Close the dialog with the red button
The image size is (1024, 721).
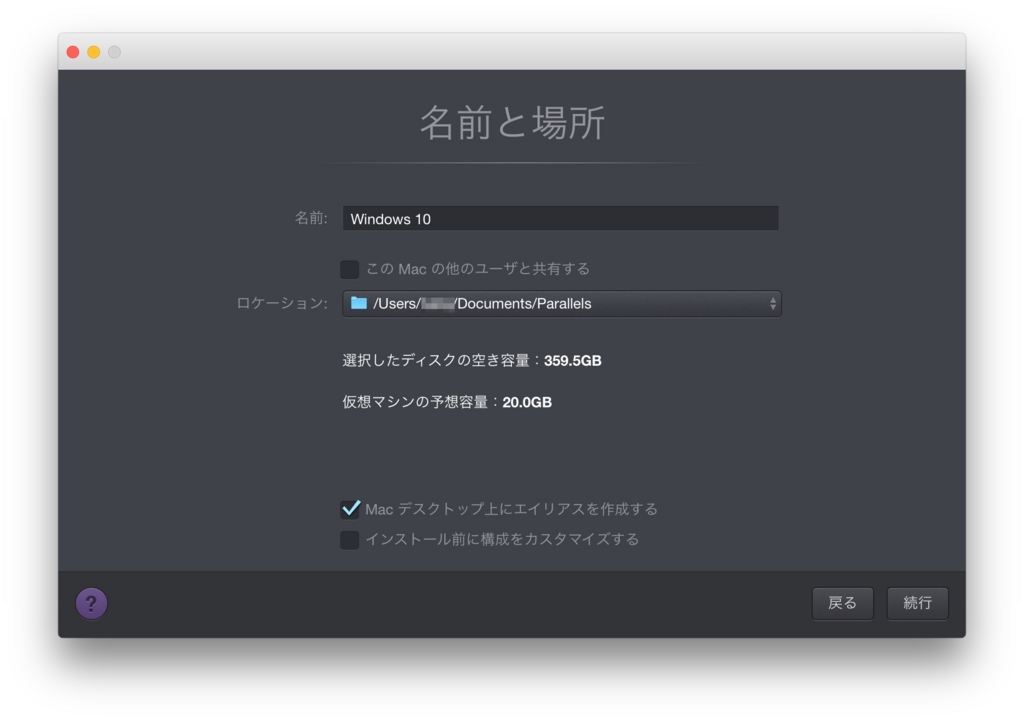(x=71, y=50)
